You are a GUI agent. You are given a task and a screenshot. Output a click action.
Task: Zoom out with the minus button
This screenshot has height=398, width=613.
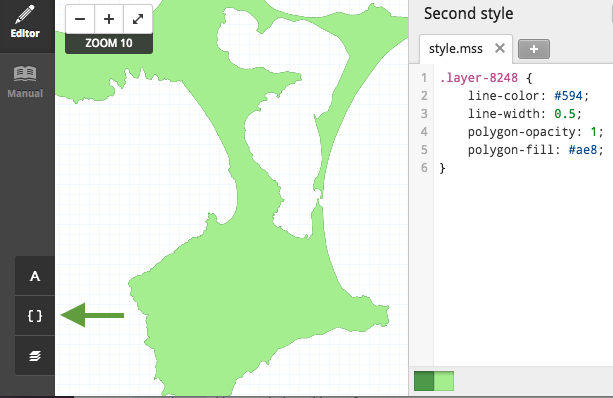point(80,19)
